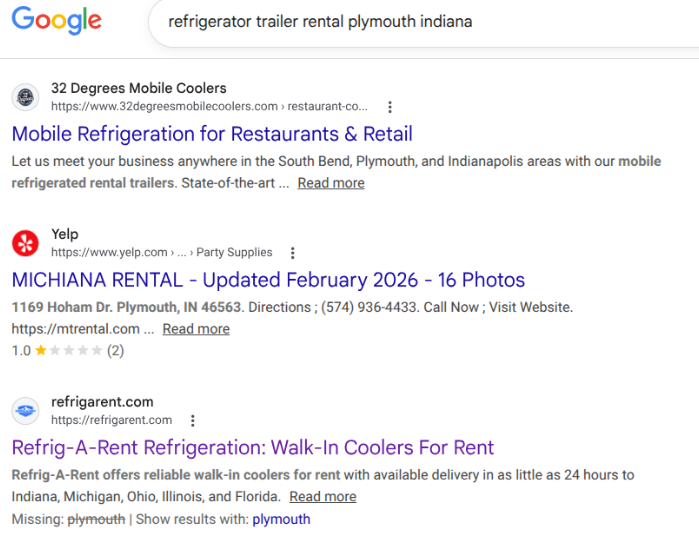Image resolution: width=699 pixels, height=549 pixels.
Task: Click the (2) review count next to the stars
Action: tap(115, 351)
